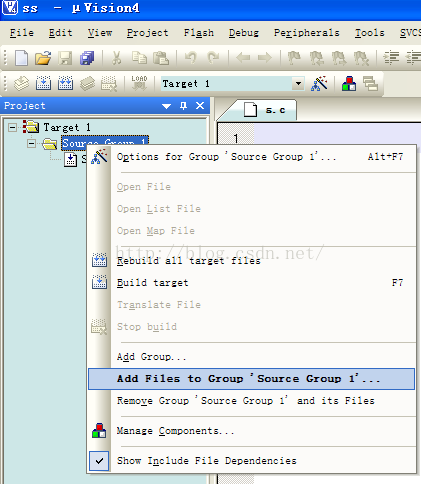The height and width of the screenshot is (484, 421).
Task: Click the source file icon in project tree
Action: pyautogui.click(x=71, y=160)
